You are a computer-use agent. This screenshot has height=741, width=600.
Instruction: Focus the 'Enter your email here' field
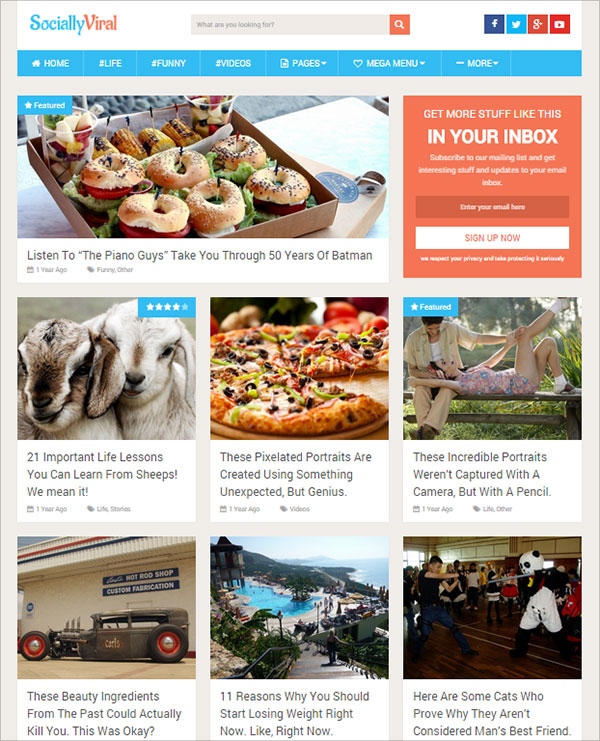(492, 207)
